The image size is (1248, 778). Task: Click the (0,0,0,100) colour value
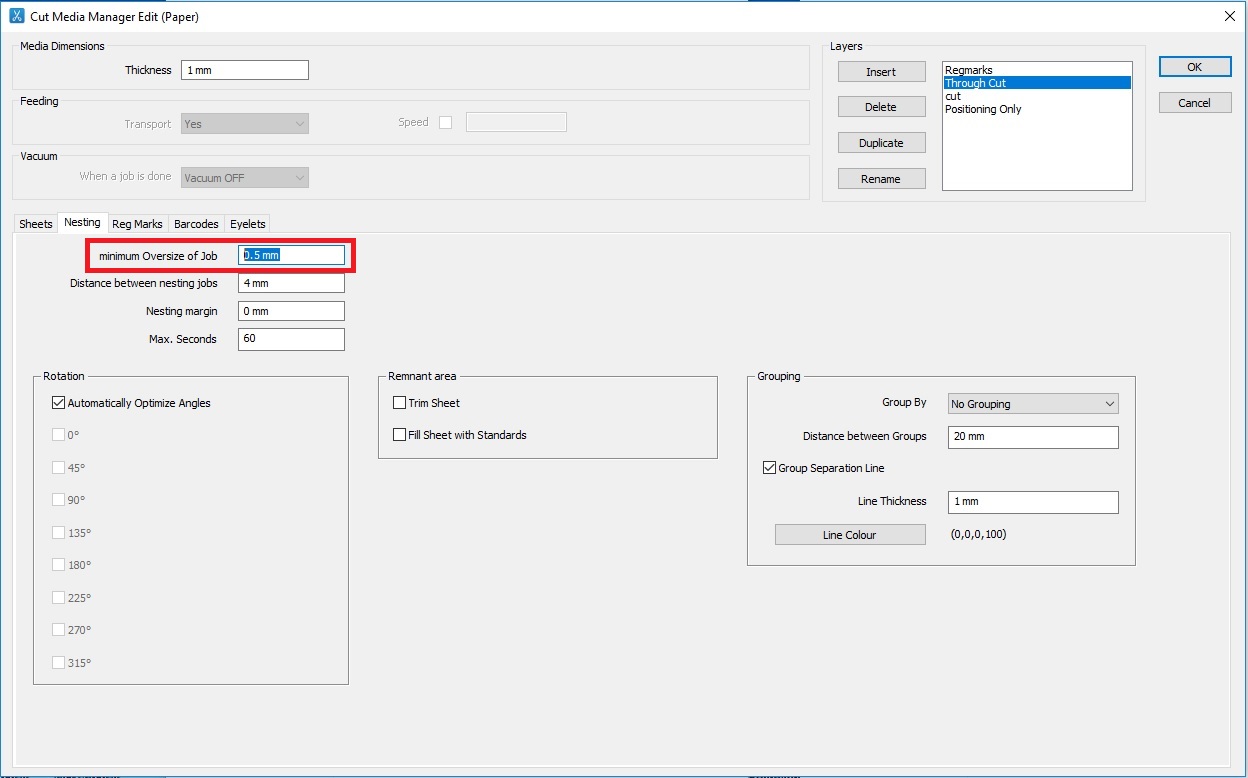[x=978, y=535]
